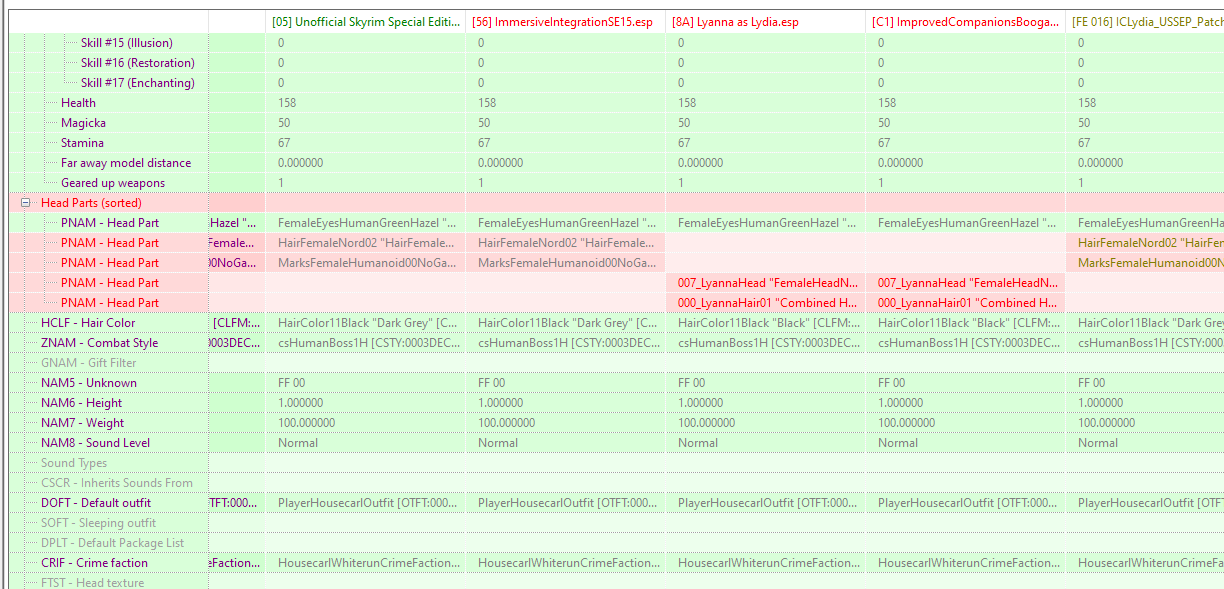The height and width of the screenshot is (589, 1224).
Task: Collapse the Head Parts (sorted) node
Action: tap(26, 203)
